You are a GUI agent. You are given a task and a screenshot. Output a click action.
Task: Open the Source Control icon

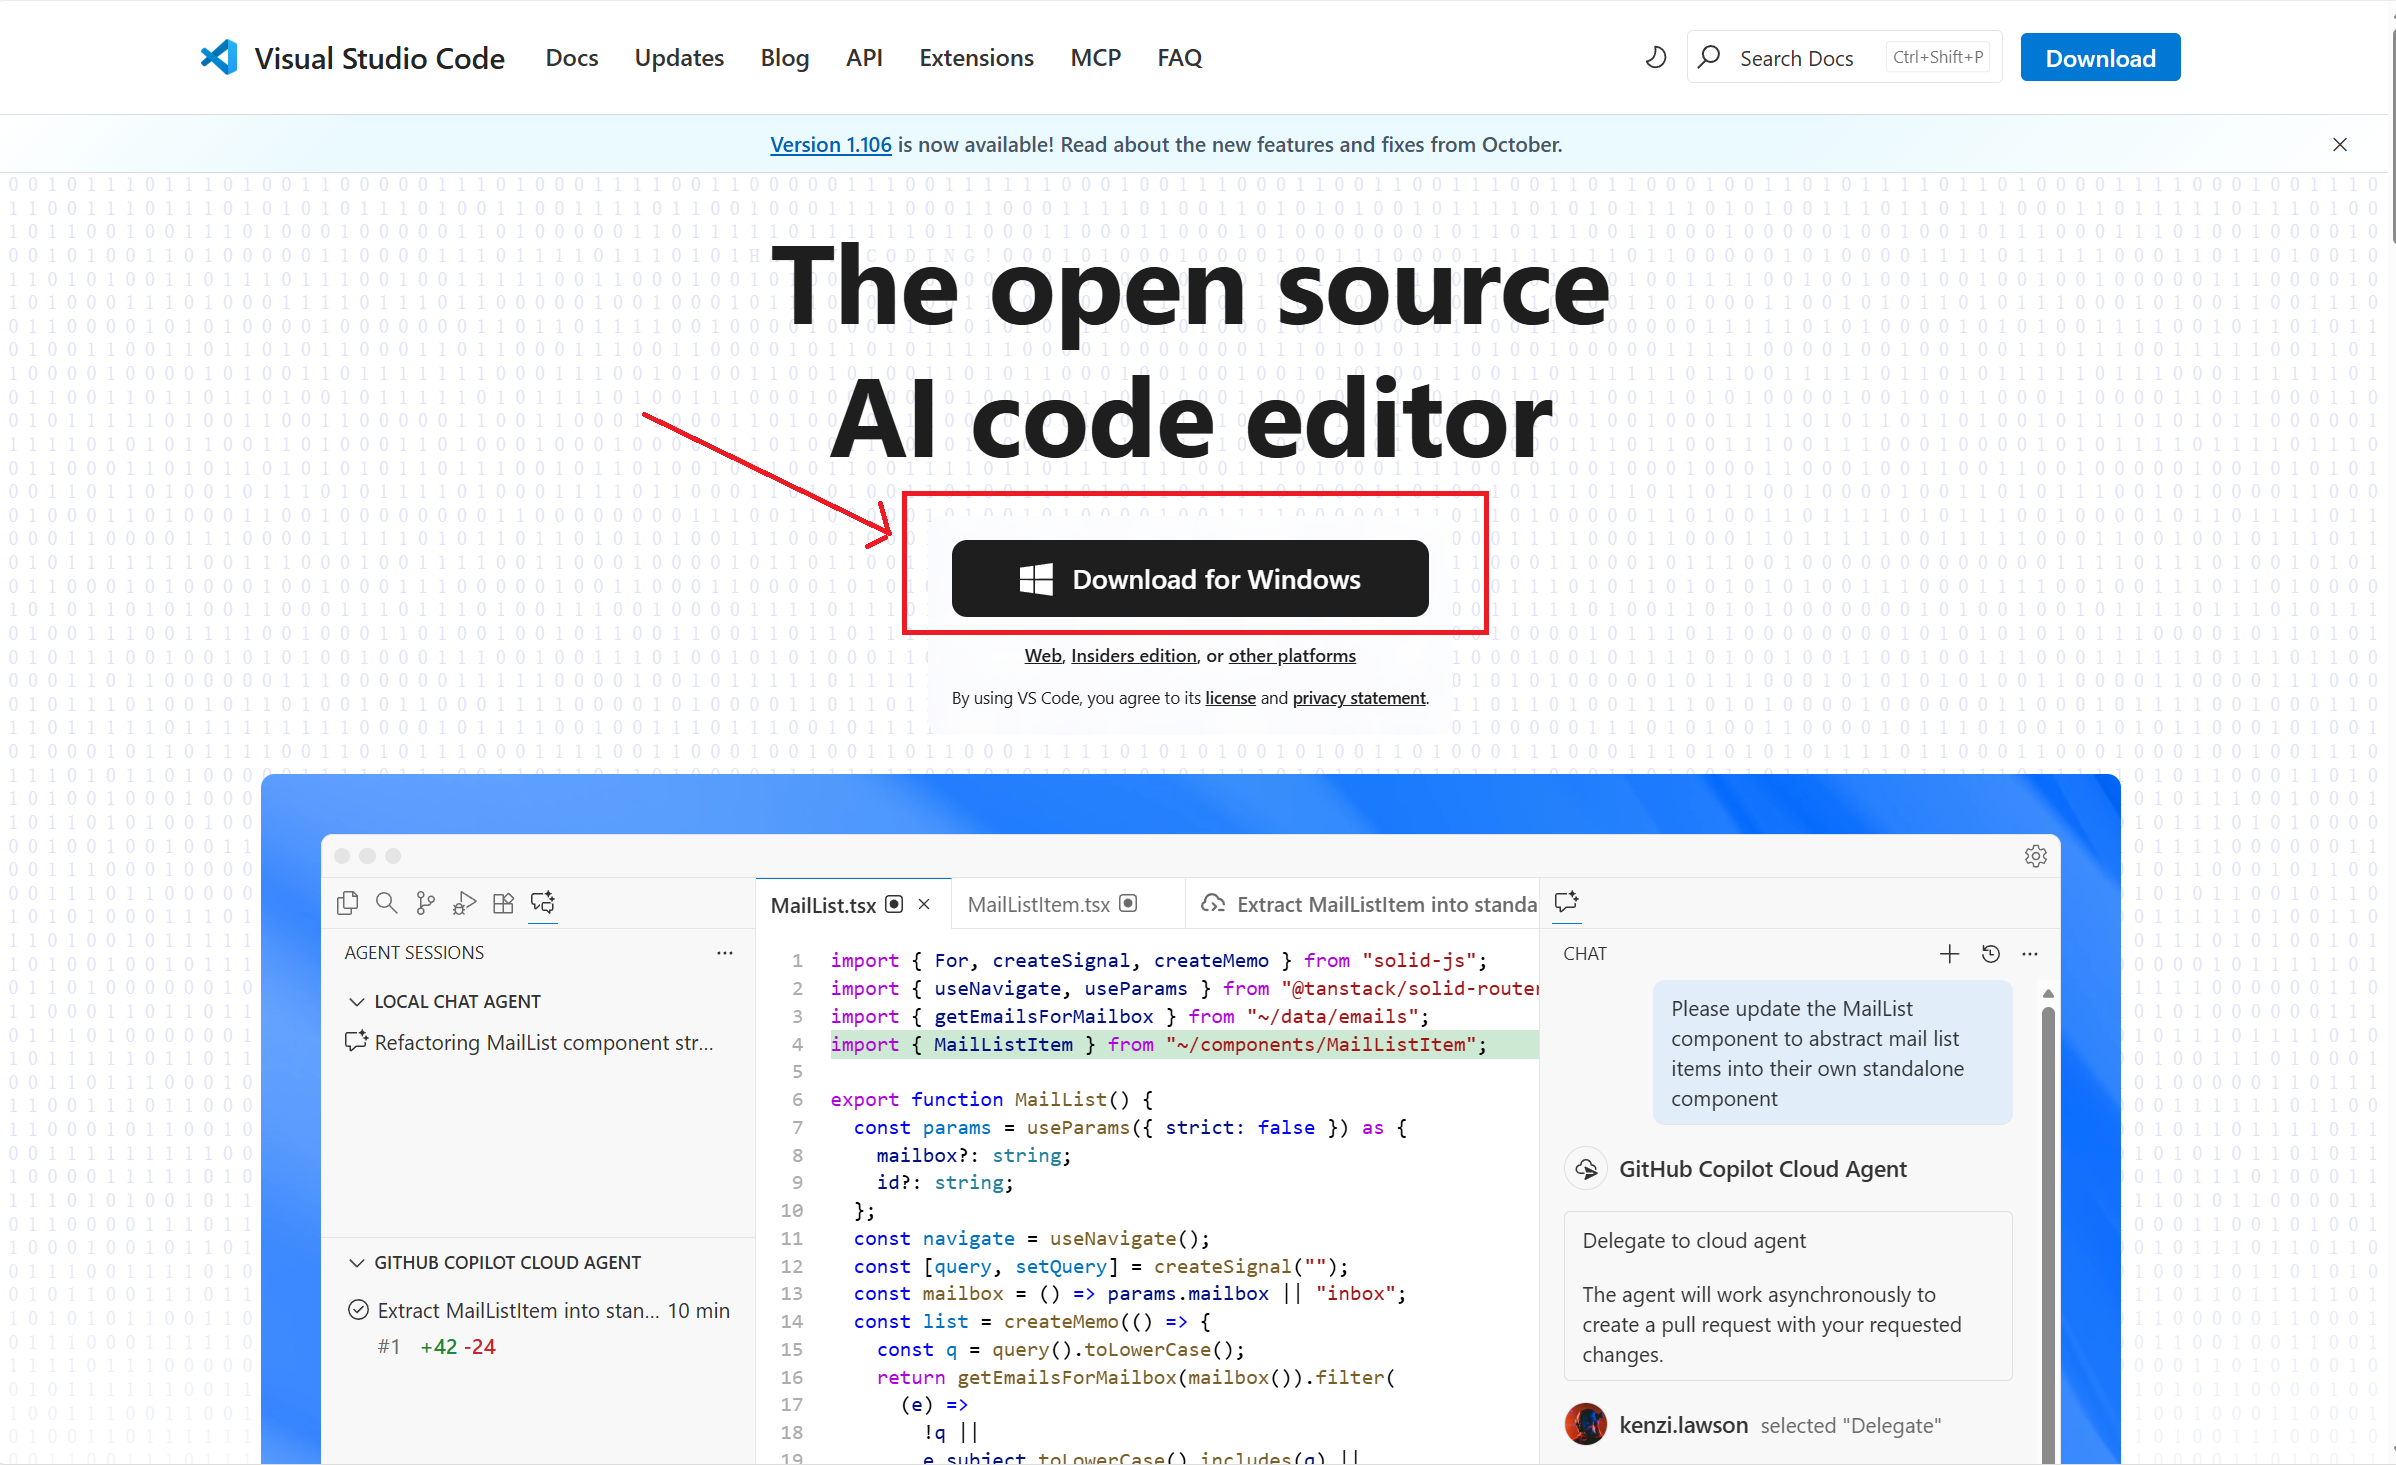(425, 902)
